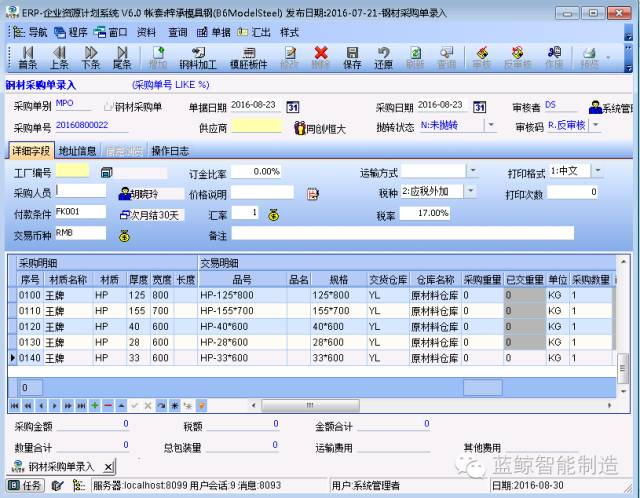Jump to last record (尾条)
This screenshot has width=640, height=498.
(122, 58)
